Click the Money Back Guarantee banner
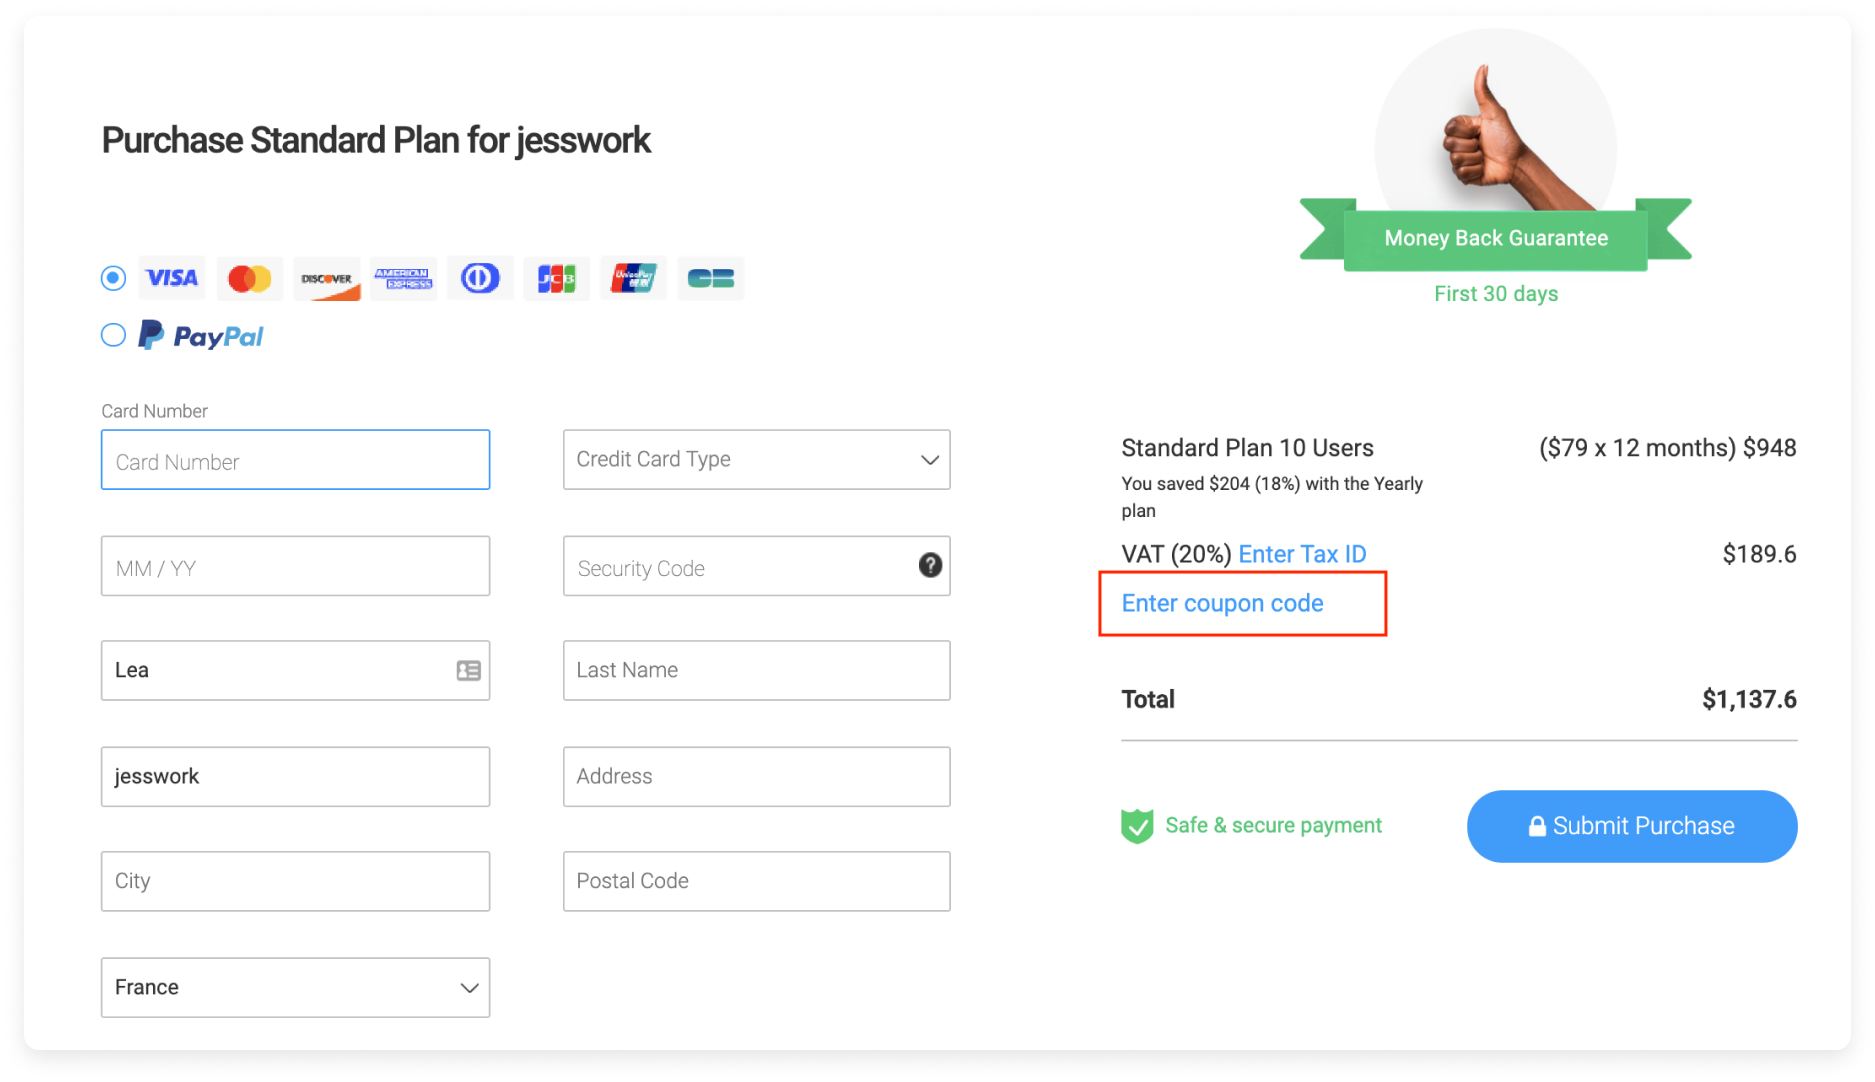This screenshot has width=1875, height=1082. 1496,238
